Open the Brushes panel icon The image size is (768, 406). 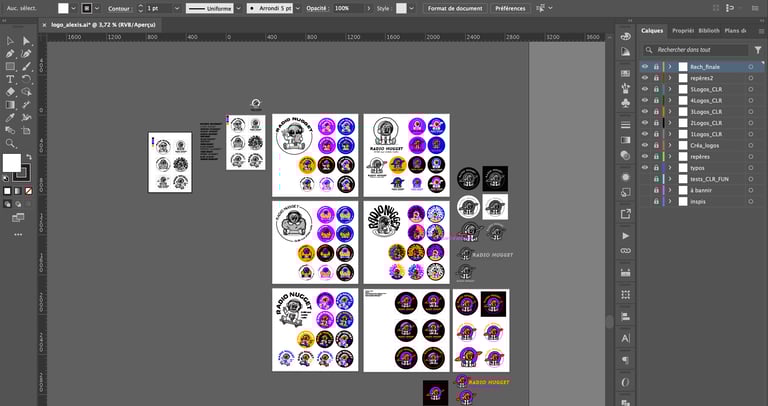(625, 88)
